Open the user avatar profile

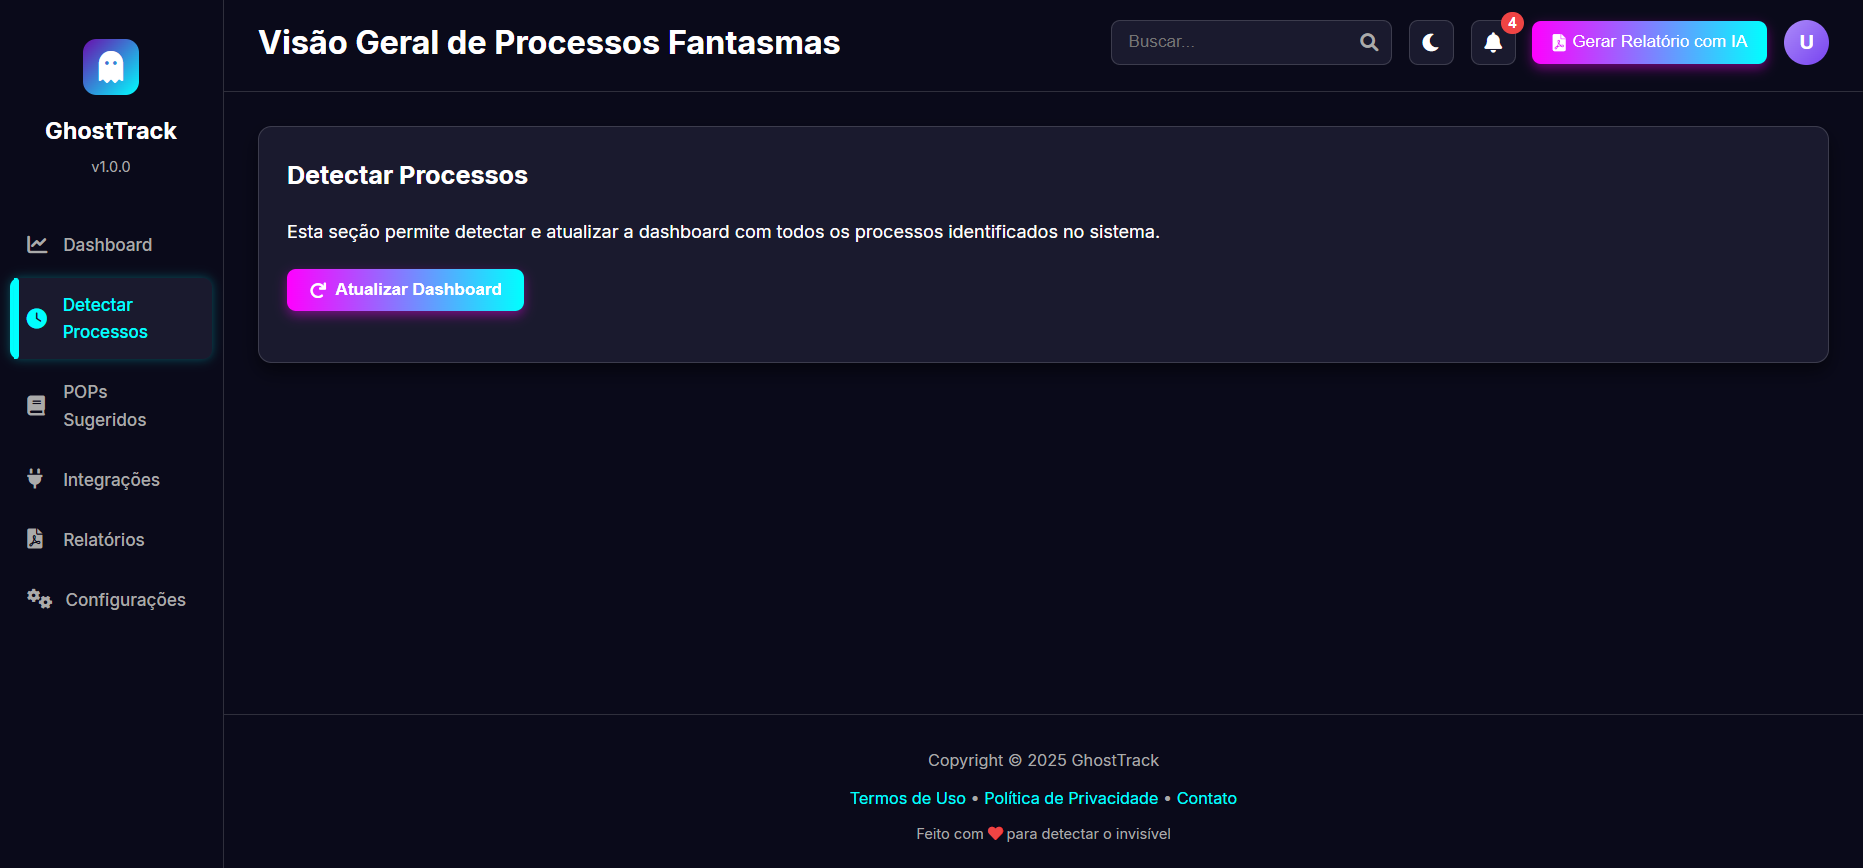pos(1806,42)
